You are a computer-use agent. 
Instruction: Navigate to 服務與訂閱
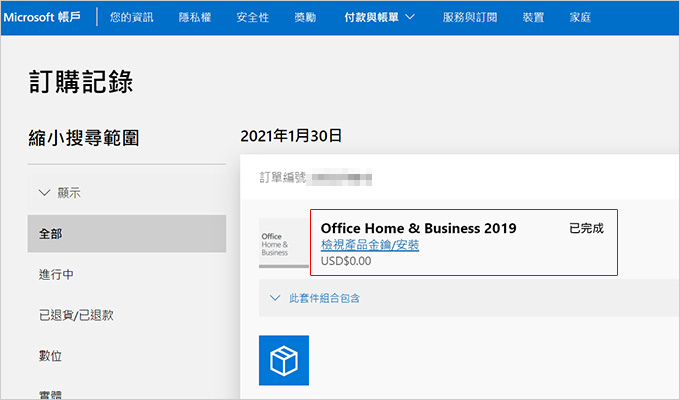tap(470, 17)
